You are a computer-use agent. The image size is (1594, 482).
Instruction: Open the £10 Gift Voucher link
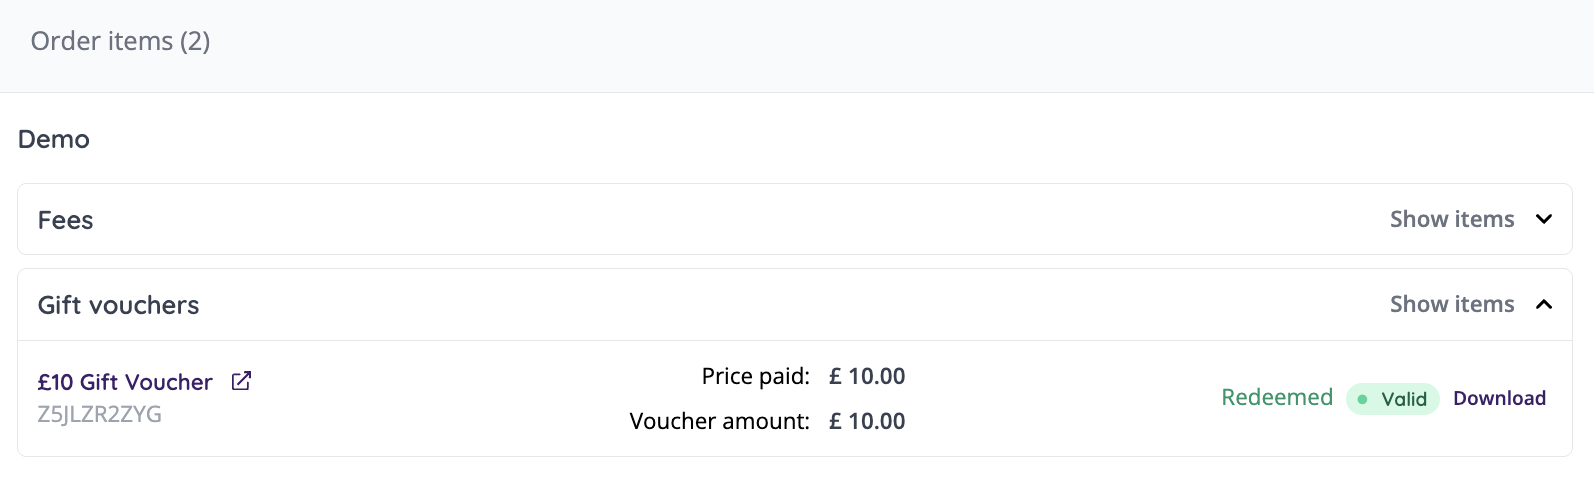pos(125,382)
